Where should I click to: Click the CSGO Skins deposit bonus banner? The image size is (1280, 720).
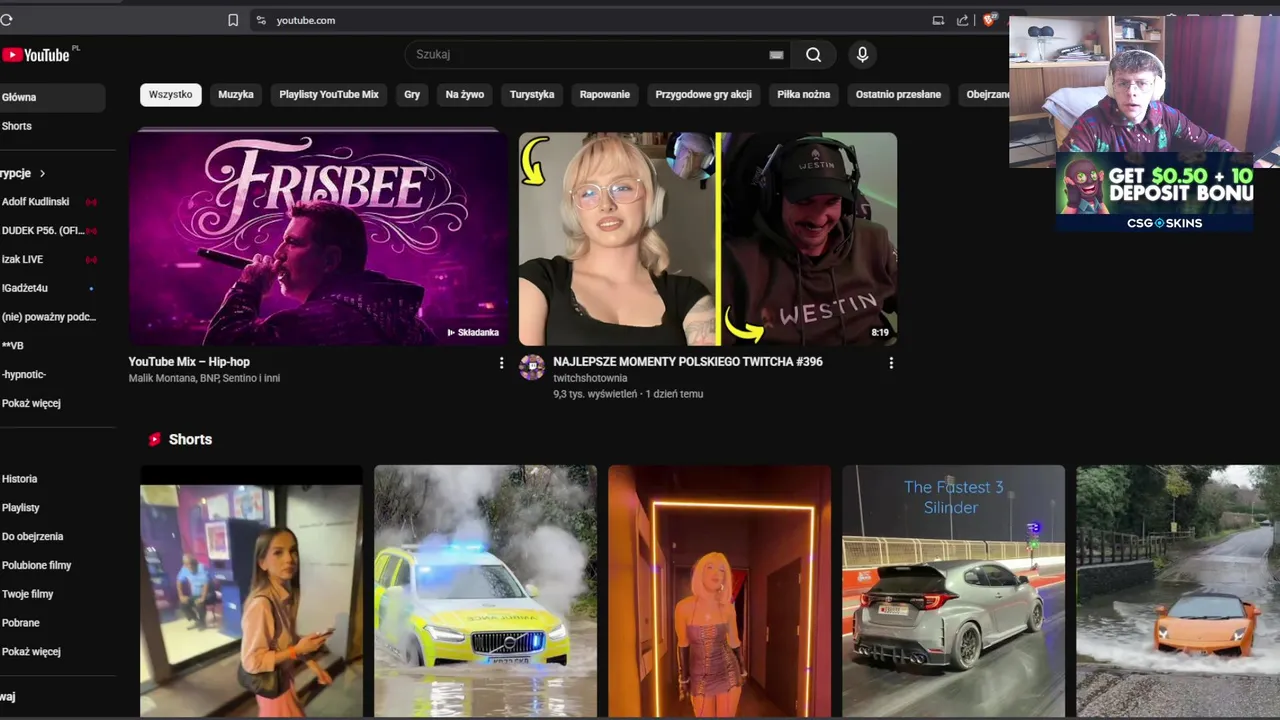tap(1155, 193)
